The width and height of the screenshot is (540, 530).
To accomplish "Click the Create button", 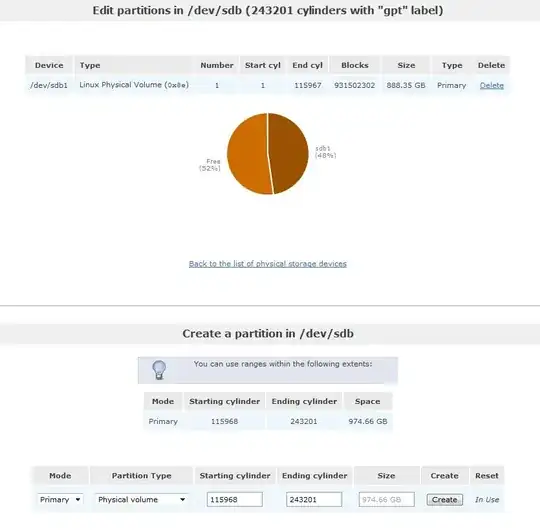I will click(445, 500).
